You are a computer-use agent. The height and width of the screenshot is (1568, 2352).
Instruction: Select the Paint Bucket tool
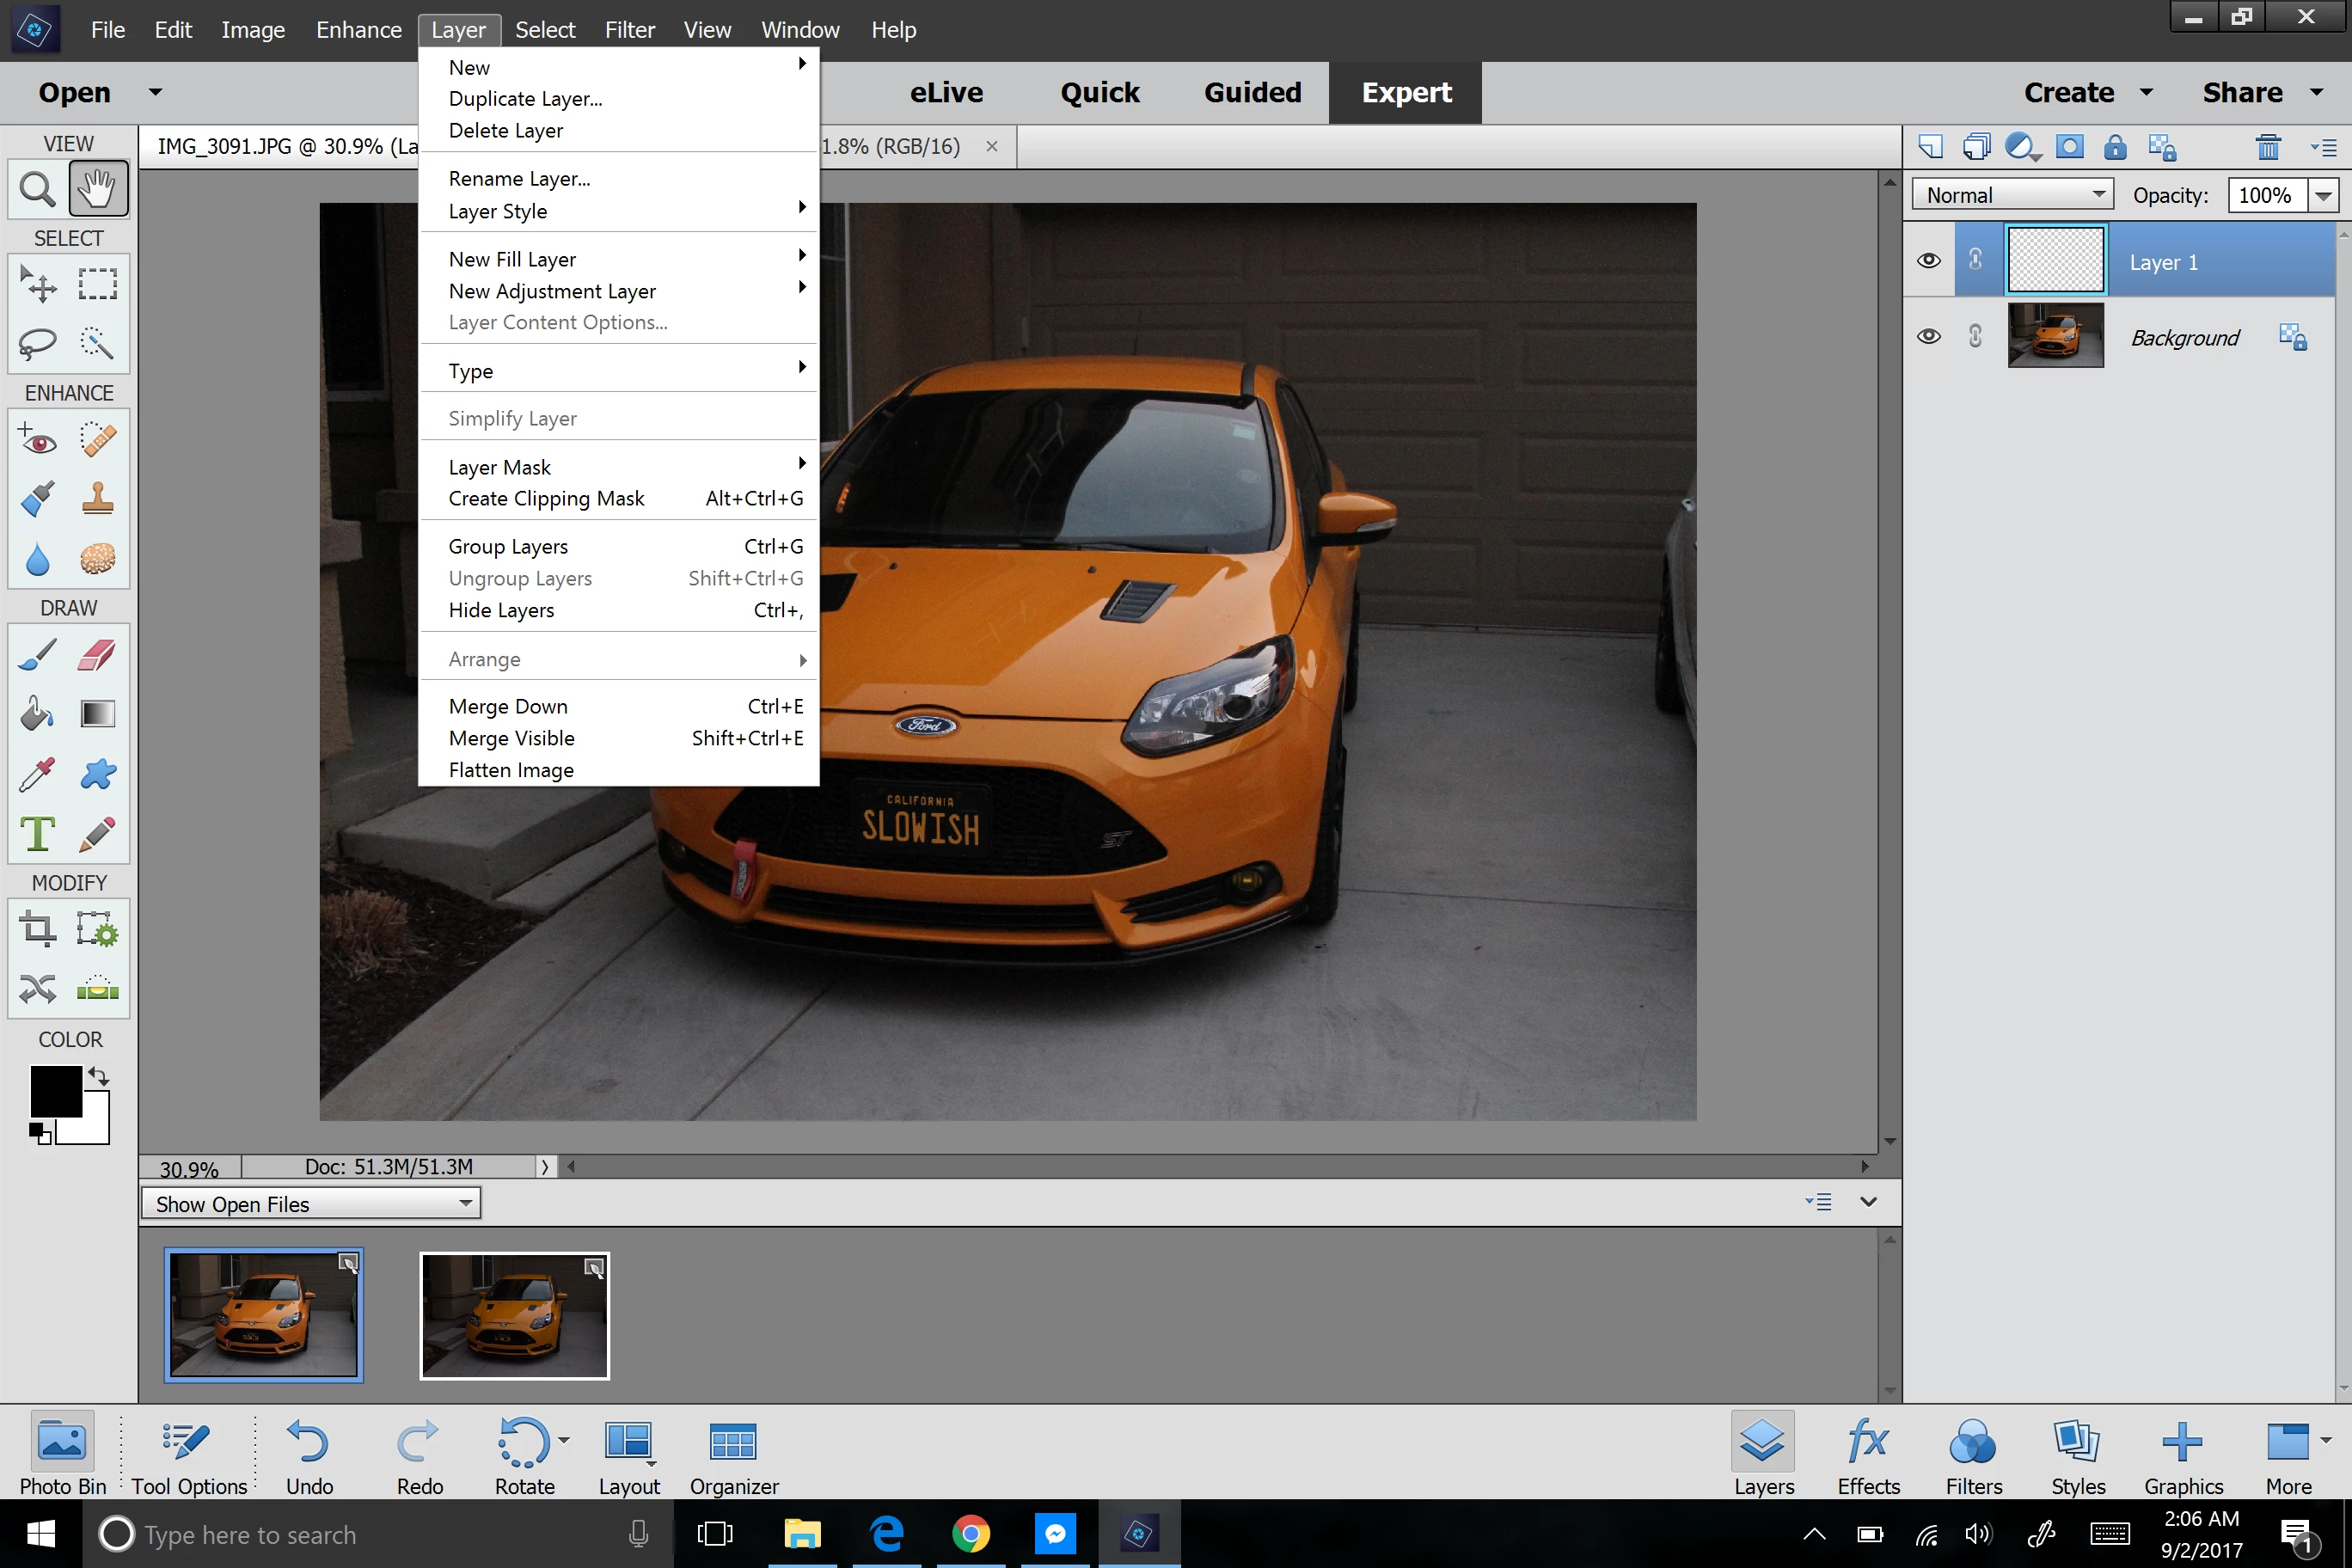click(38, 714)
